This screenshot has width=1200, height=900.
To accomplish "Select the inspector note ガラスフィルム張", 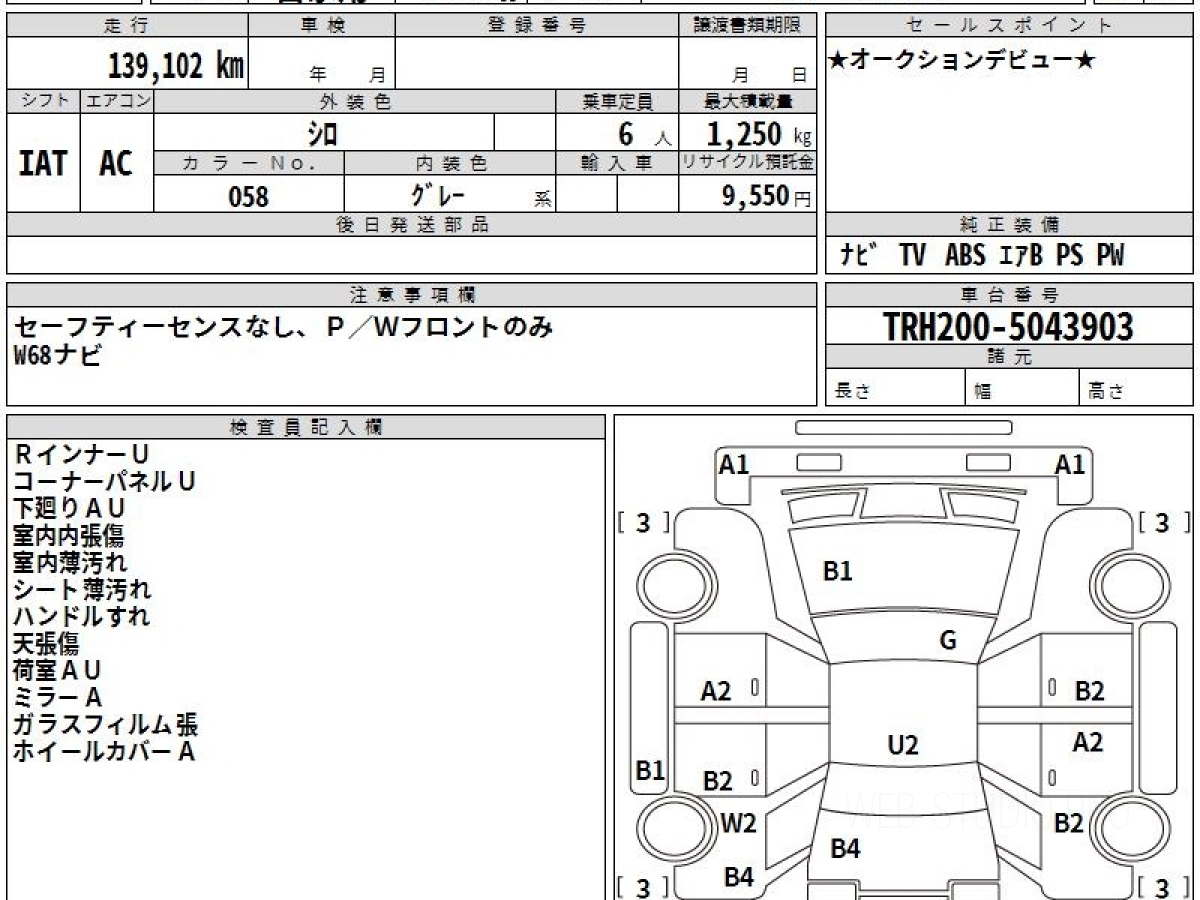I will coord(105,724).
